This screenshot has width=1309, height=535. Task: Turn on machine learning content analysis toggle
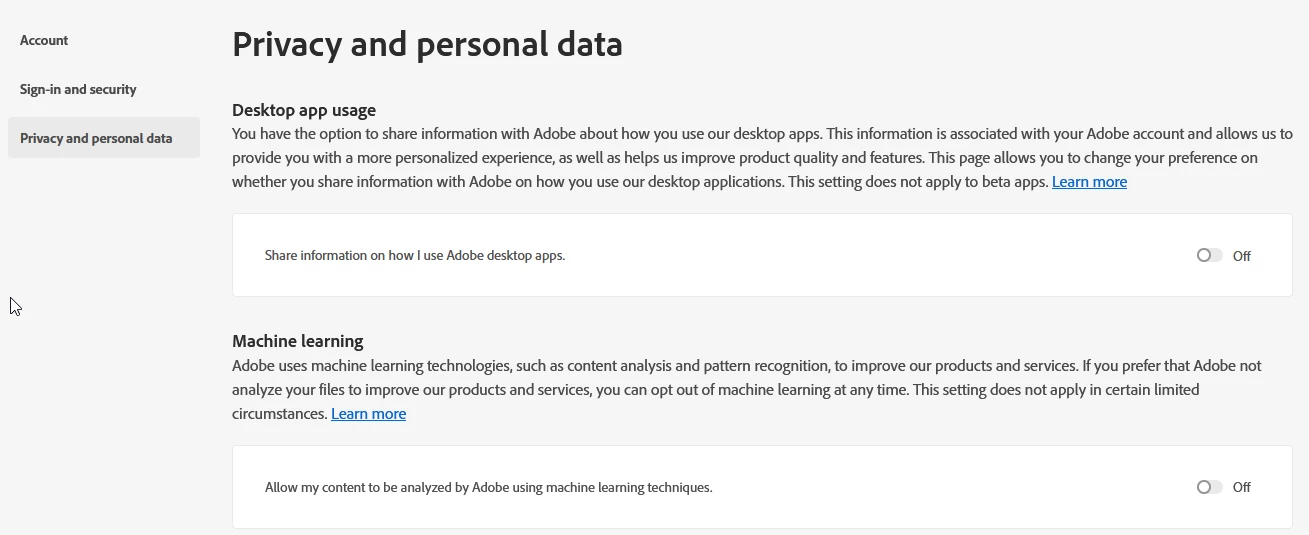tap(1209, 488)
